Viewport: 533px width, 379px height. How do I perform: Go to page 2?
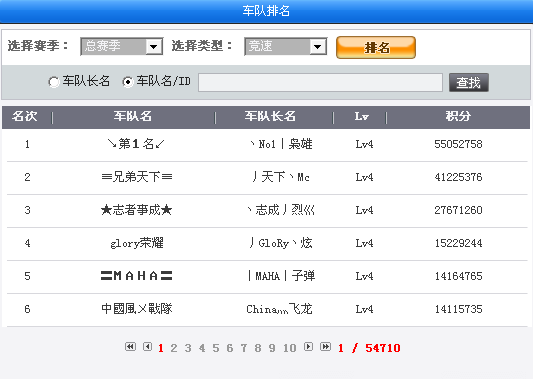pos(174,348)
